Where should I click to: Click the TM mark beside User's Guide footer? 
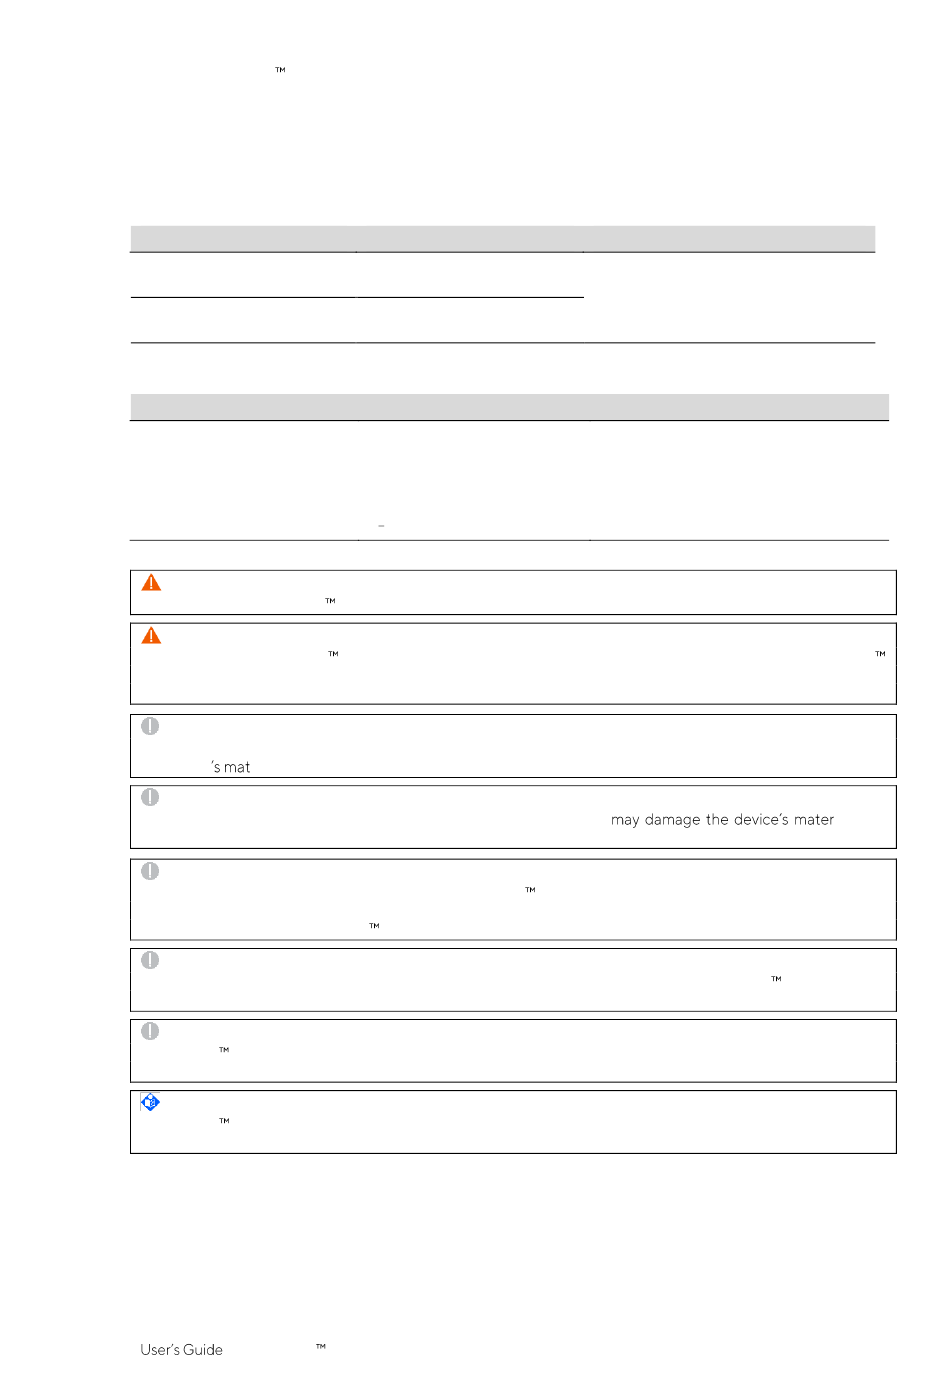tap(321, 1346)
